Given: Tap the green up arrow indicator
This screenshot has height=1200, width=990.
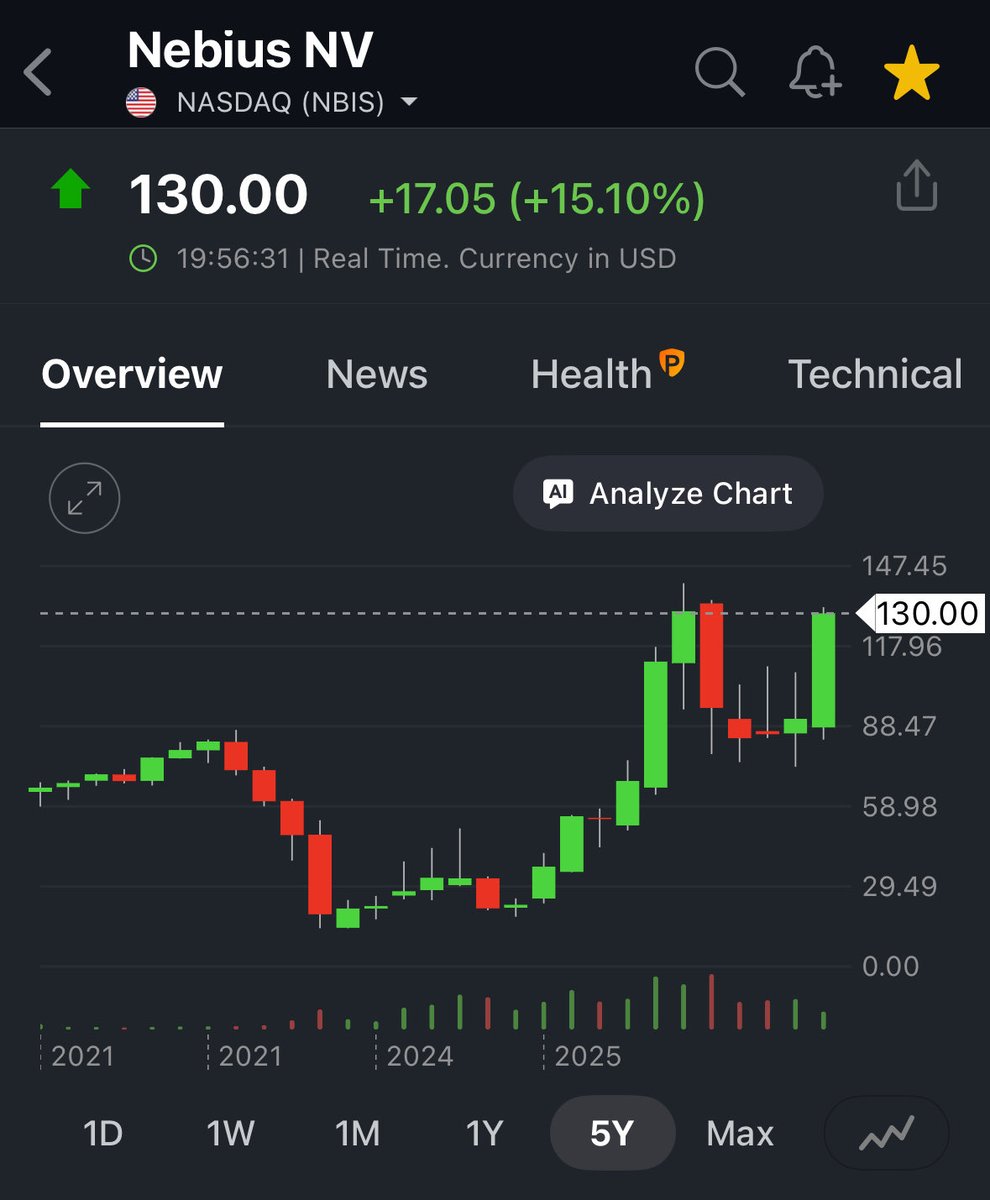Looking at the screenshot, I should [x=70, y=189].
